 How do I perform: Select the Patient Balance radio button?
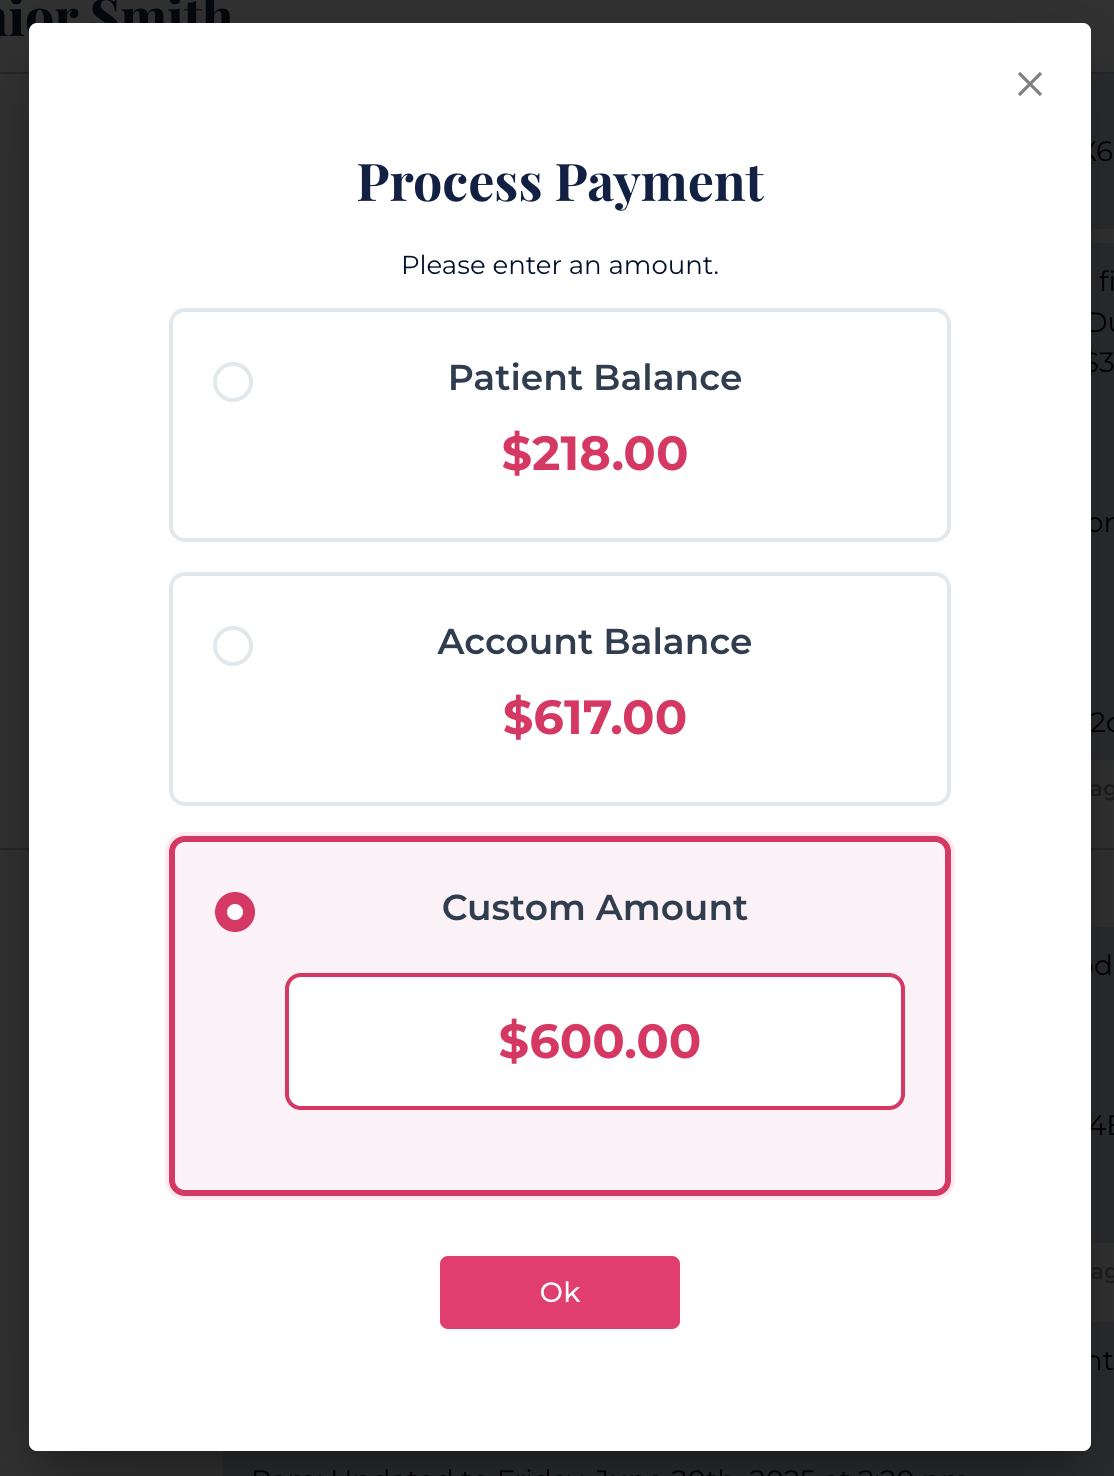click(x=233, y=382)
